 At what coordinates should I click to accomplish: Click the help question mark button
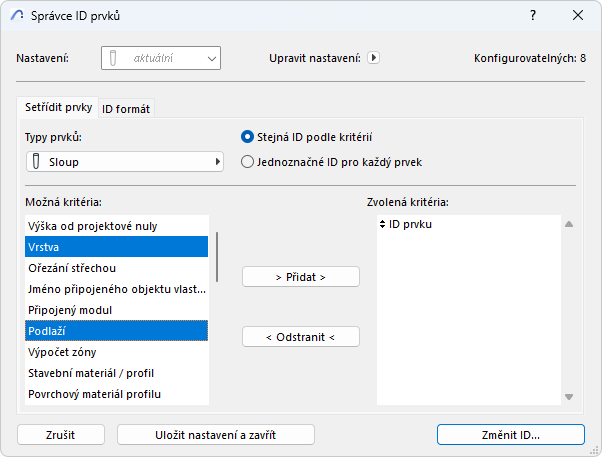(x=531, y=15)
